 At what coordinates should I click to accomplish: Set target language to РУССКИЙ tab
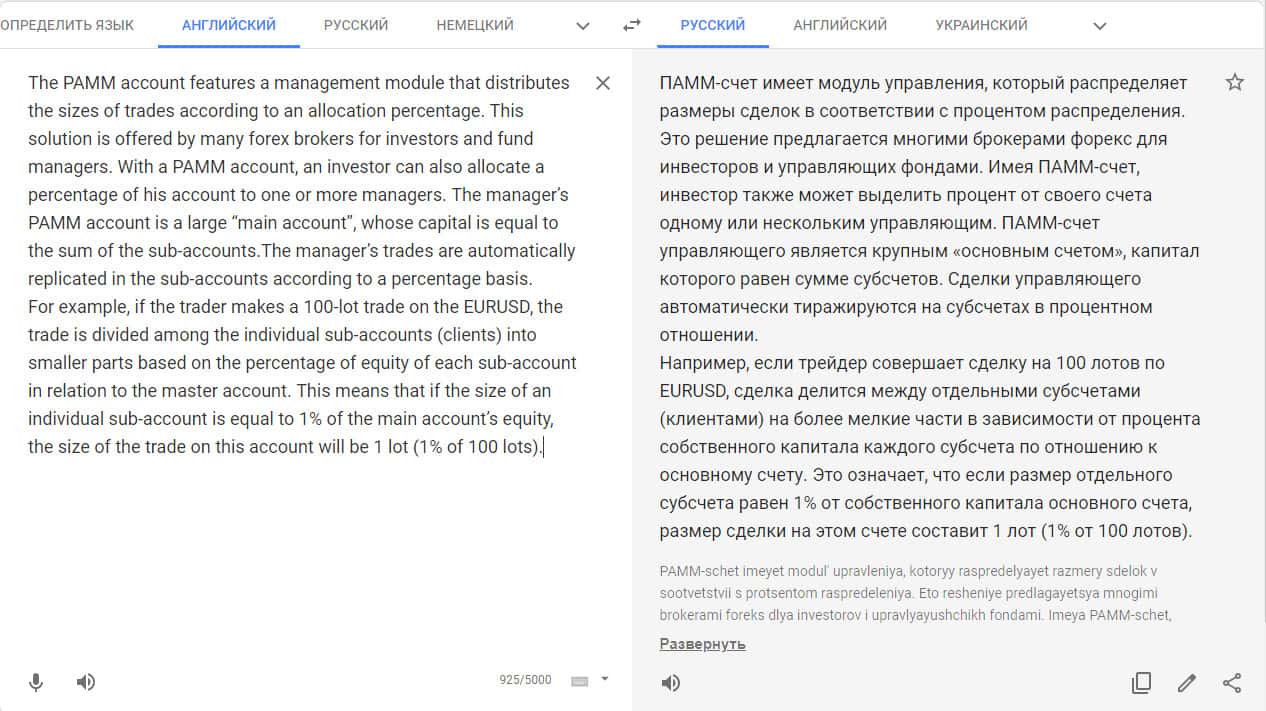713,25
